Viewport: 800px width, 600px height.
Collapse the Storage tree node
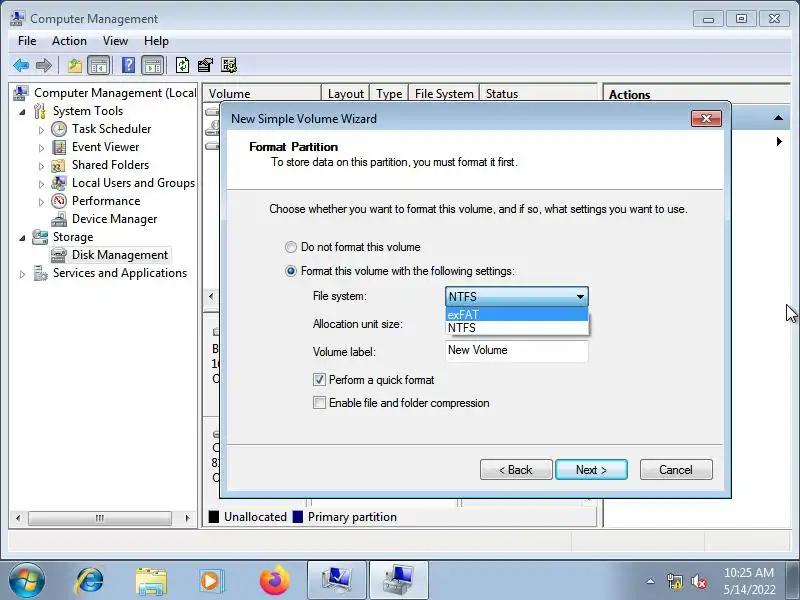[x=22, y=238]
